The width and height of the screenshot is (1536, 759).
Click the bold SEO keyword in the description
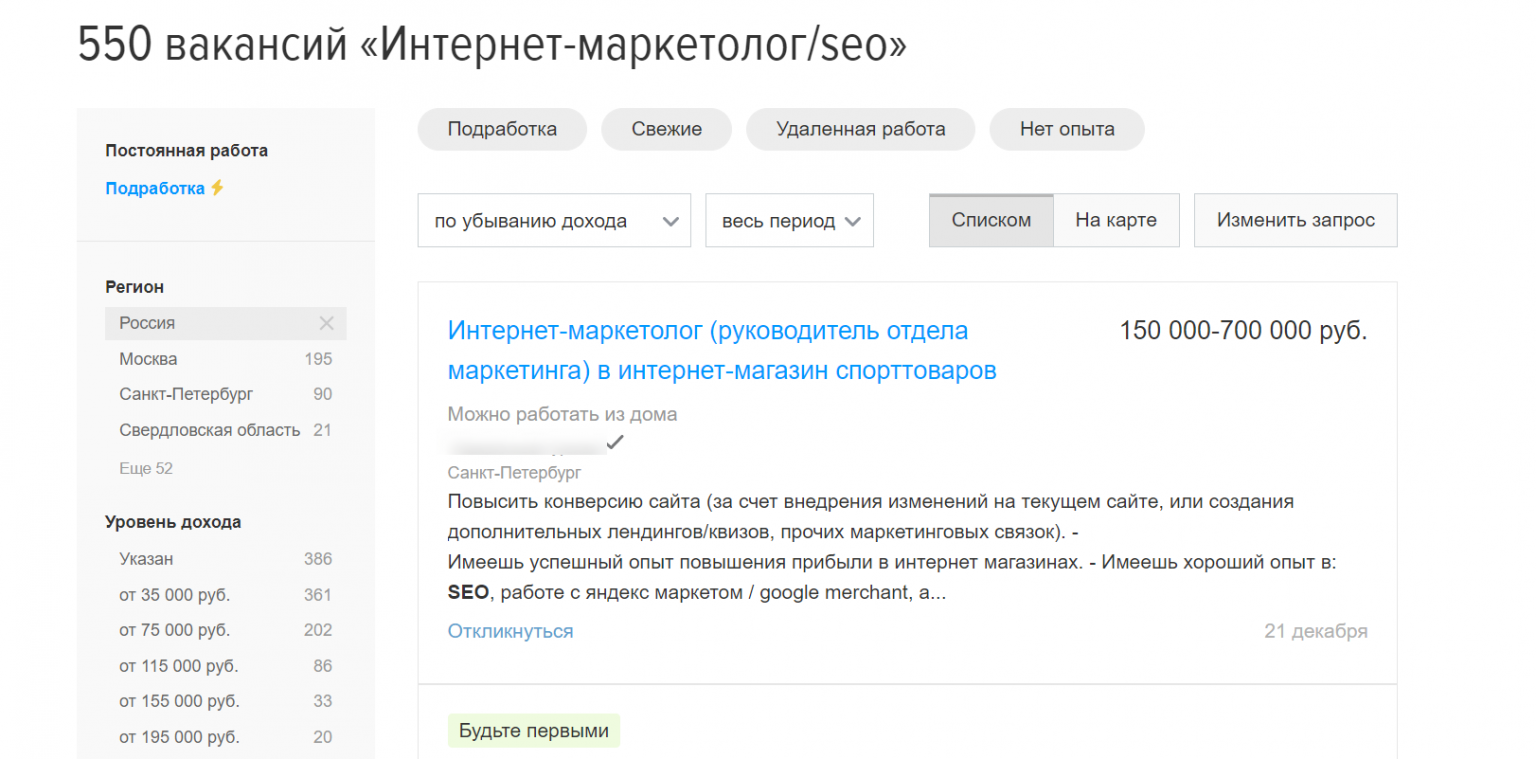[x=468, y=592]
